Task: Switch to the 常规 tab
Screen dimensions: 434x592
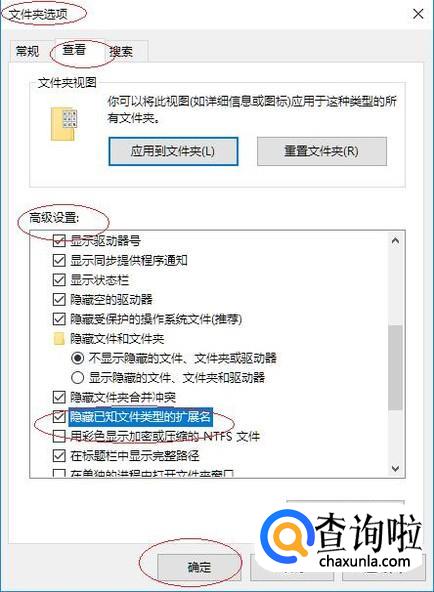Action: tap(27, 51)
